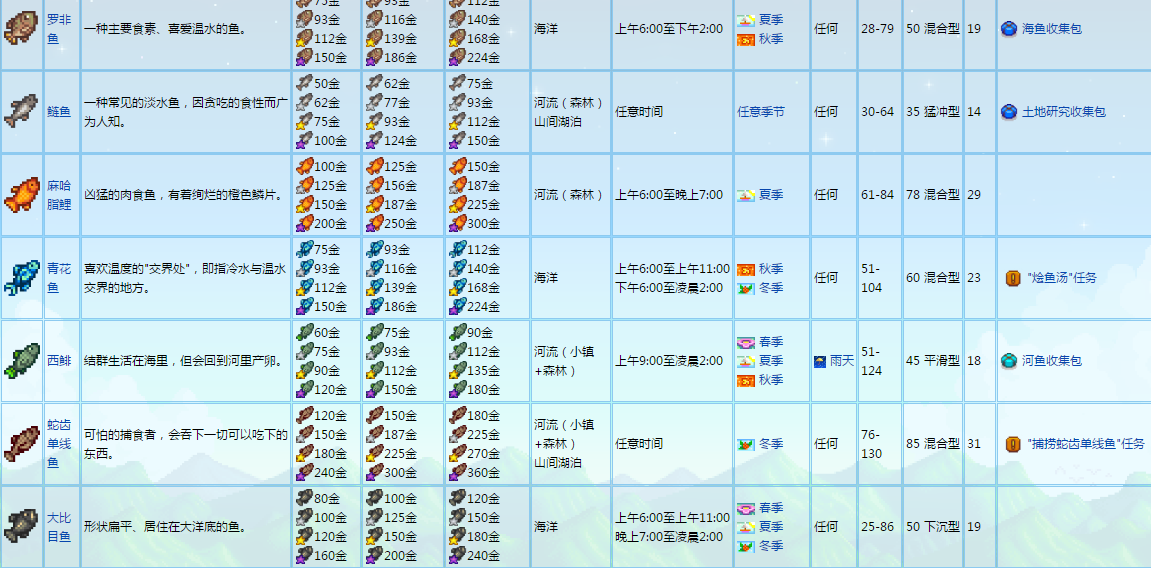Open the 蛇齿单线鱼 fish name link

[59, 443]
